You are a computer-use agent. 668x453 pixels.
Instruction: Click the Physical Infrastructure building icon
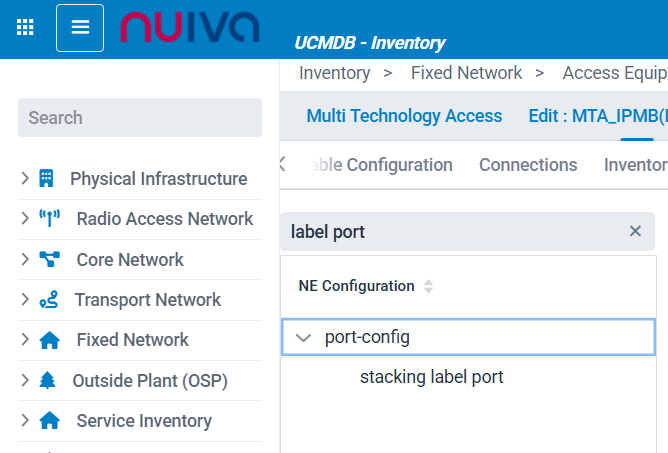point(46,179)
